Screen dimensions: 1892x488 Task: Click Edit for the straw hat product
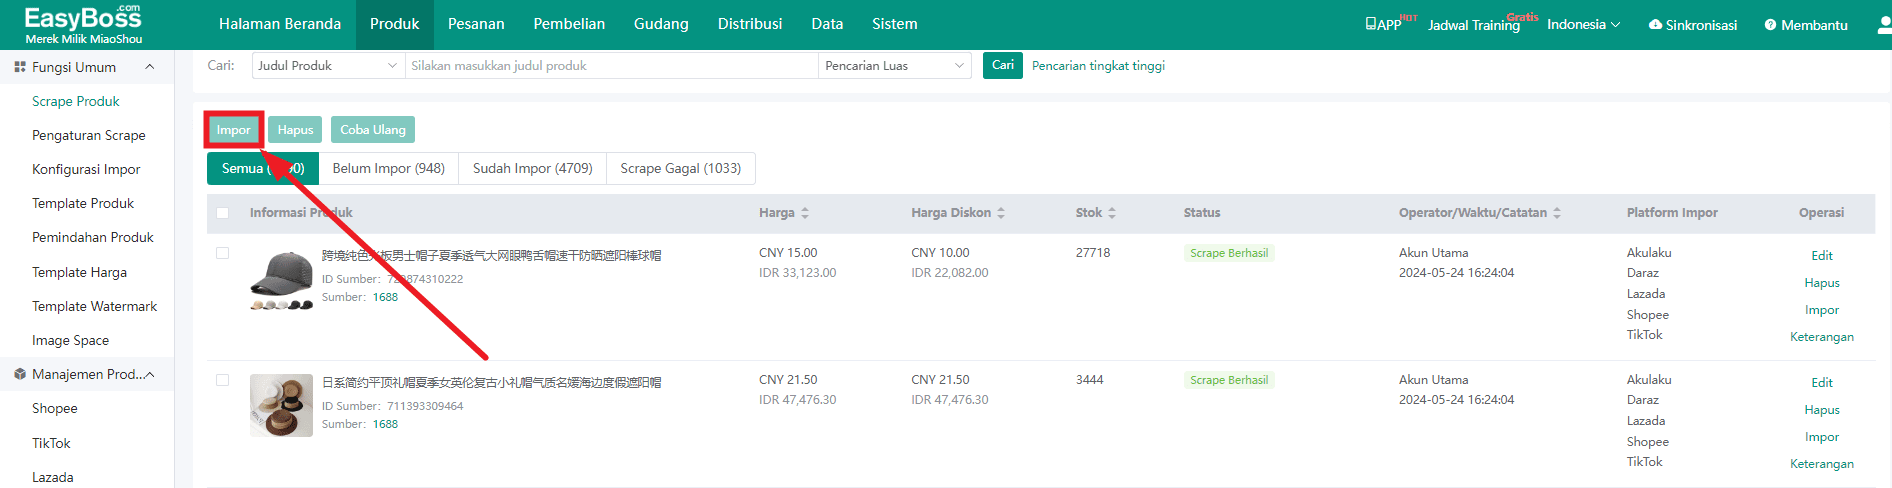pos(1822,383)
